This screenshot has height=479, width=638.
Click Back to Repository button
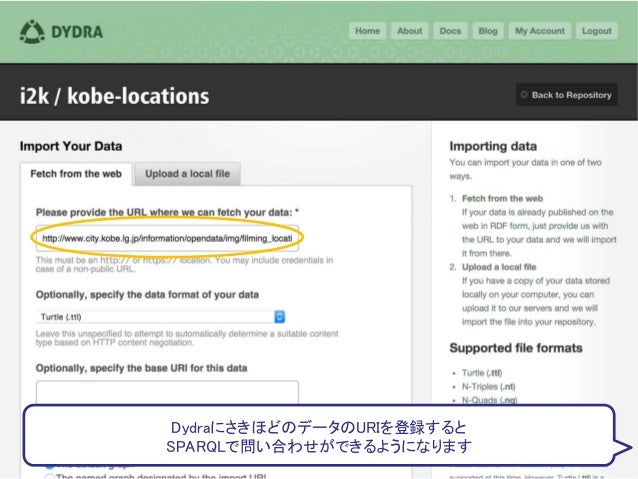coord(567,95)
